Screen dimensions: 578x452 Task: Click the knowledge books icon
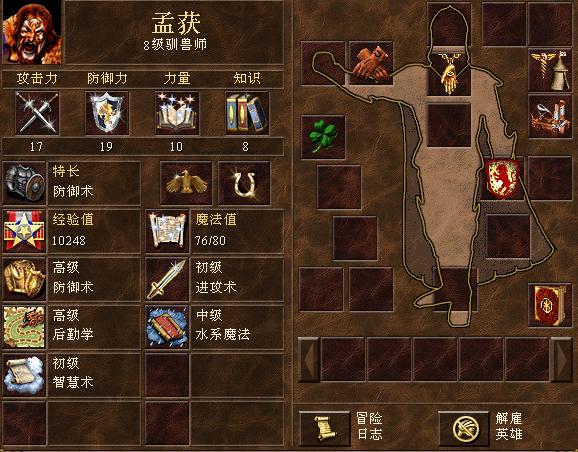[x=247, y=113]
